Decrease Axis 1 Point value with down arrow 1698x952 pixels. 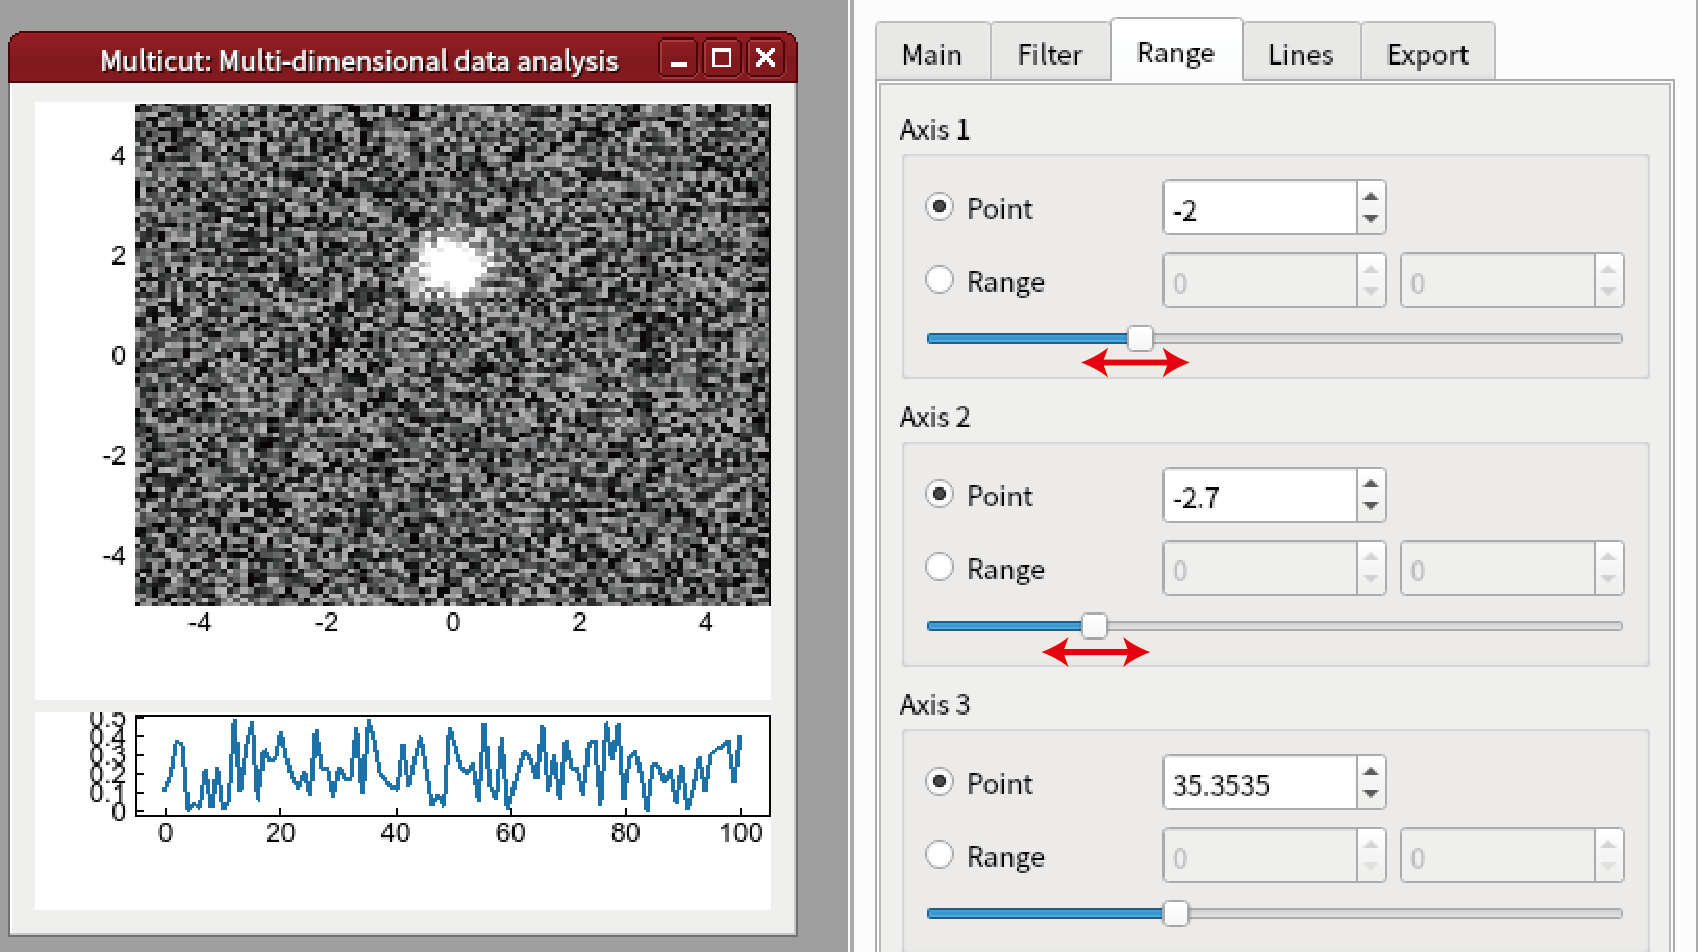click(x=1371, y=219)
